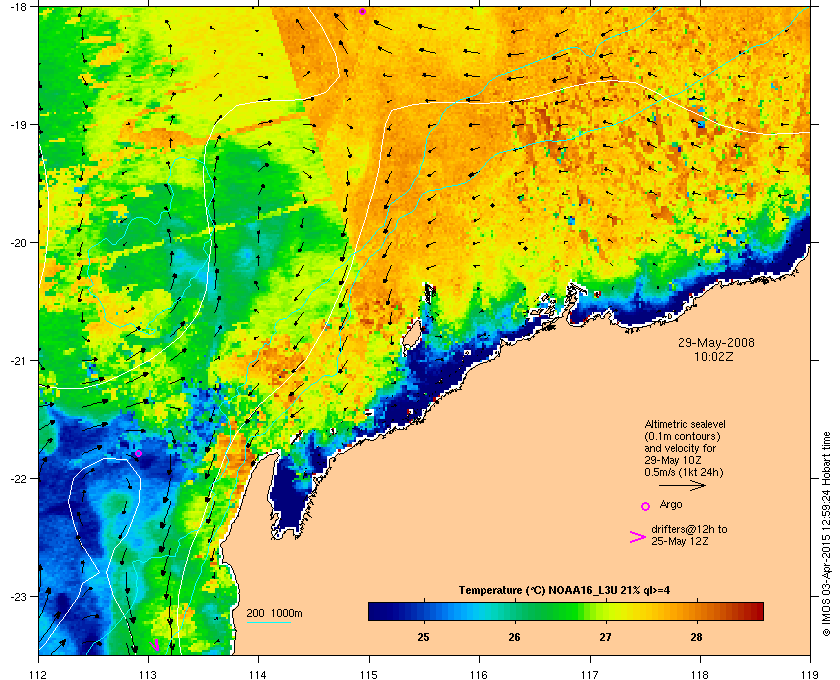
Task: Click the drifters@12h legend text
Action: coord(689,535)
